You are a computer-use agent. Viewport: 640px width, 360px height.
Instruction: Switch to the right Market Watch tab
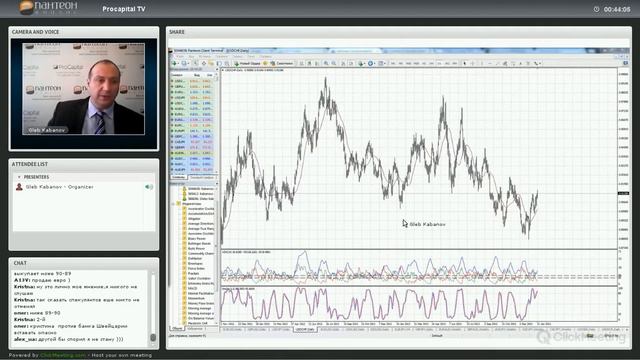[202, 177]
